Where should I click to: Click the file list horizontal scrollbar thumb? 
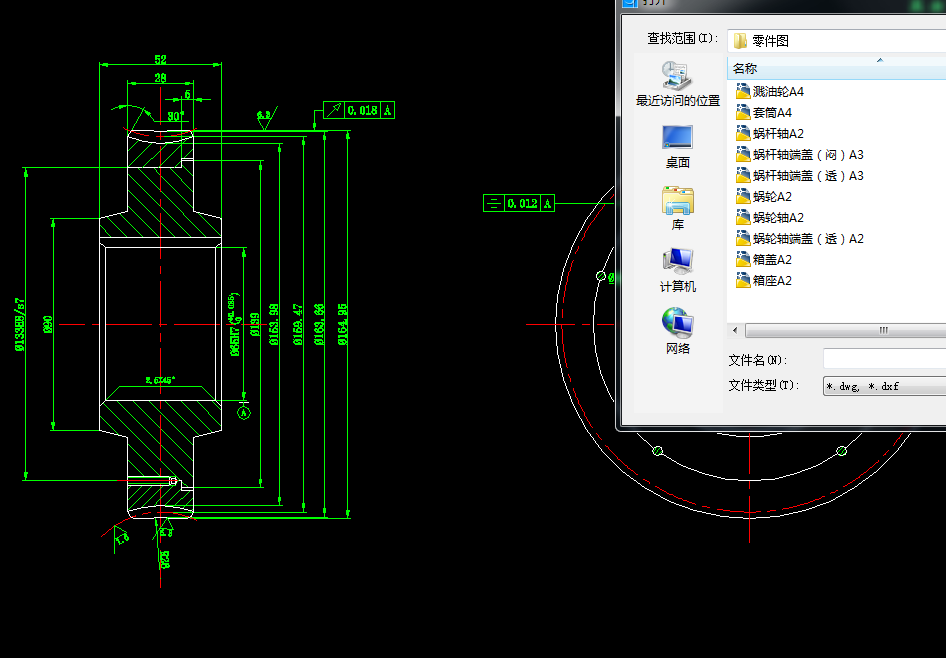click(846, 331)
